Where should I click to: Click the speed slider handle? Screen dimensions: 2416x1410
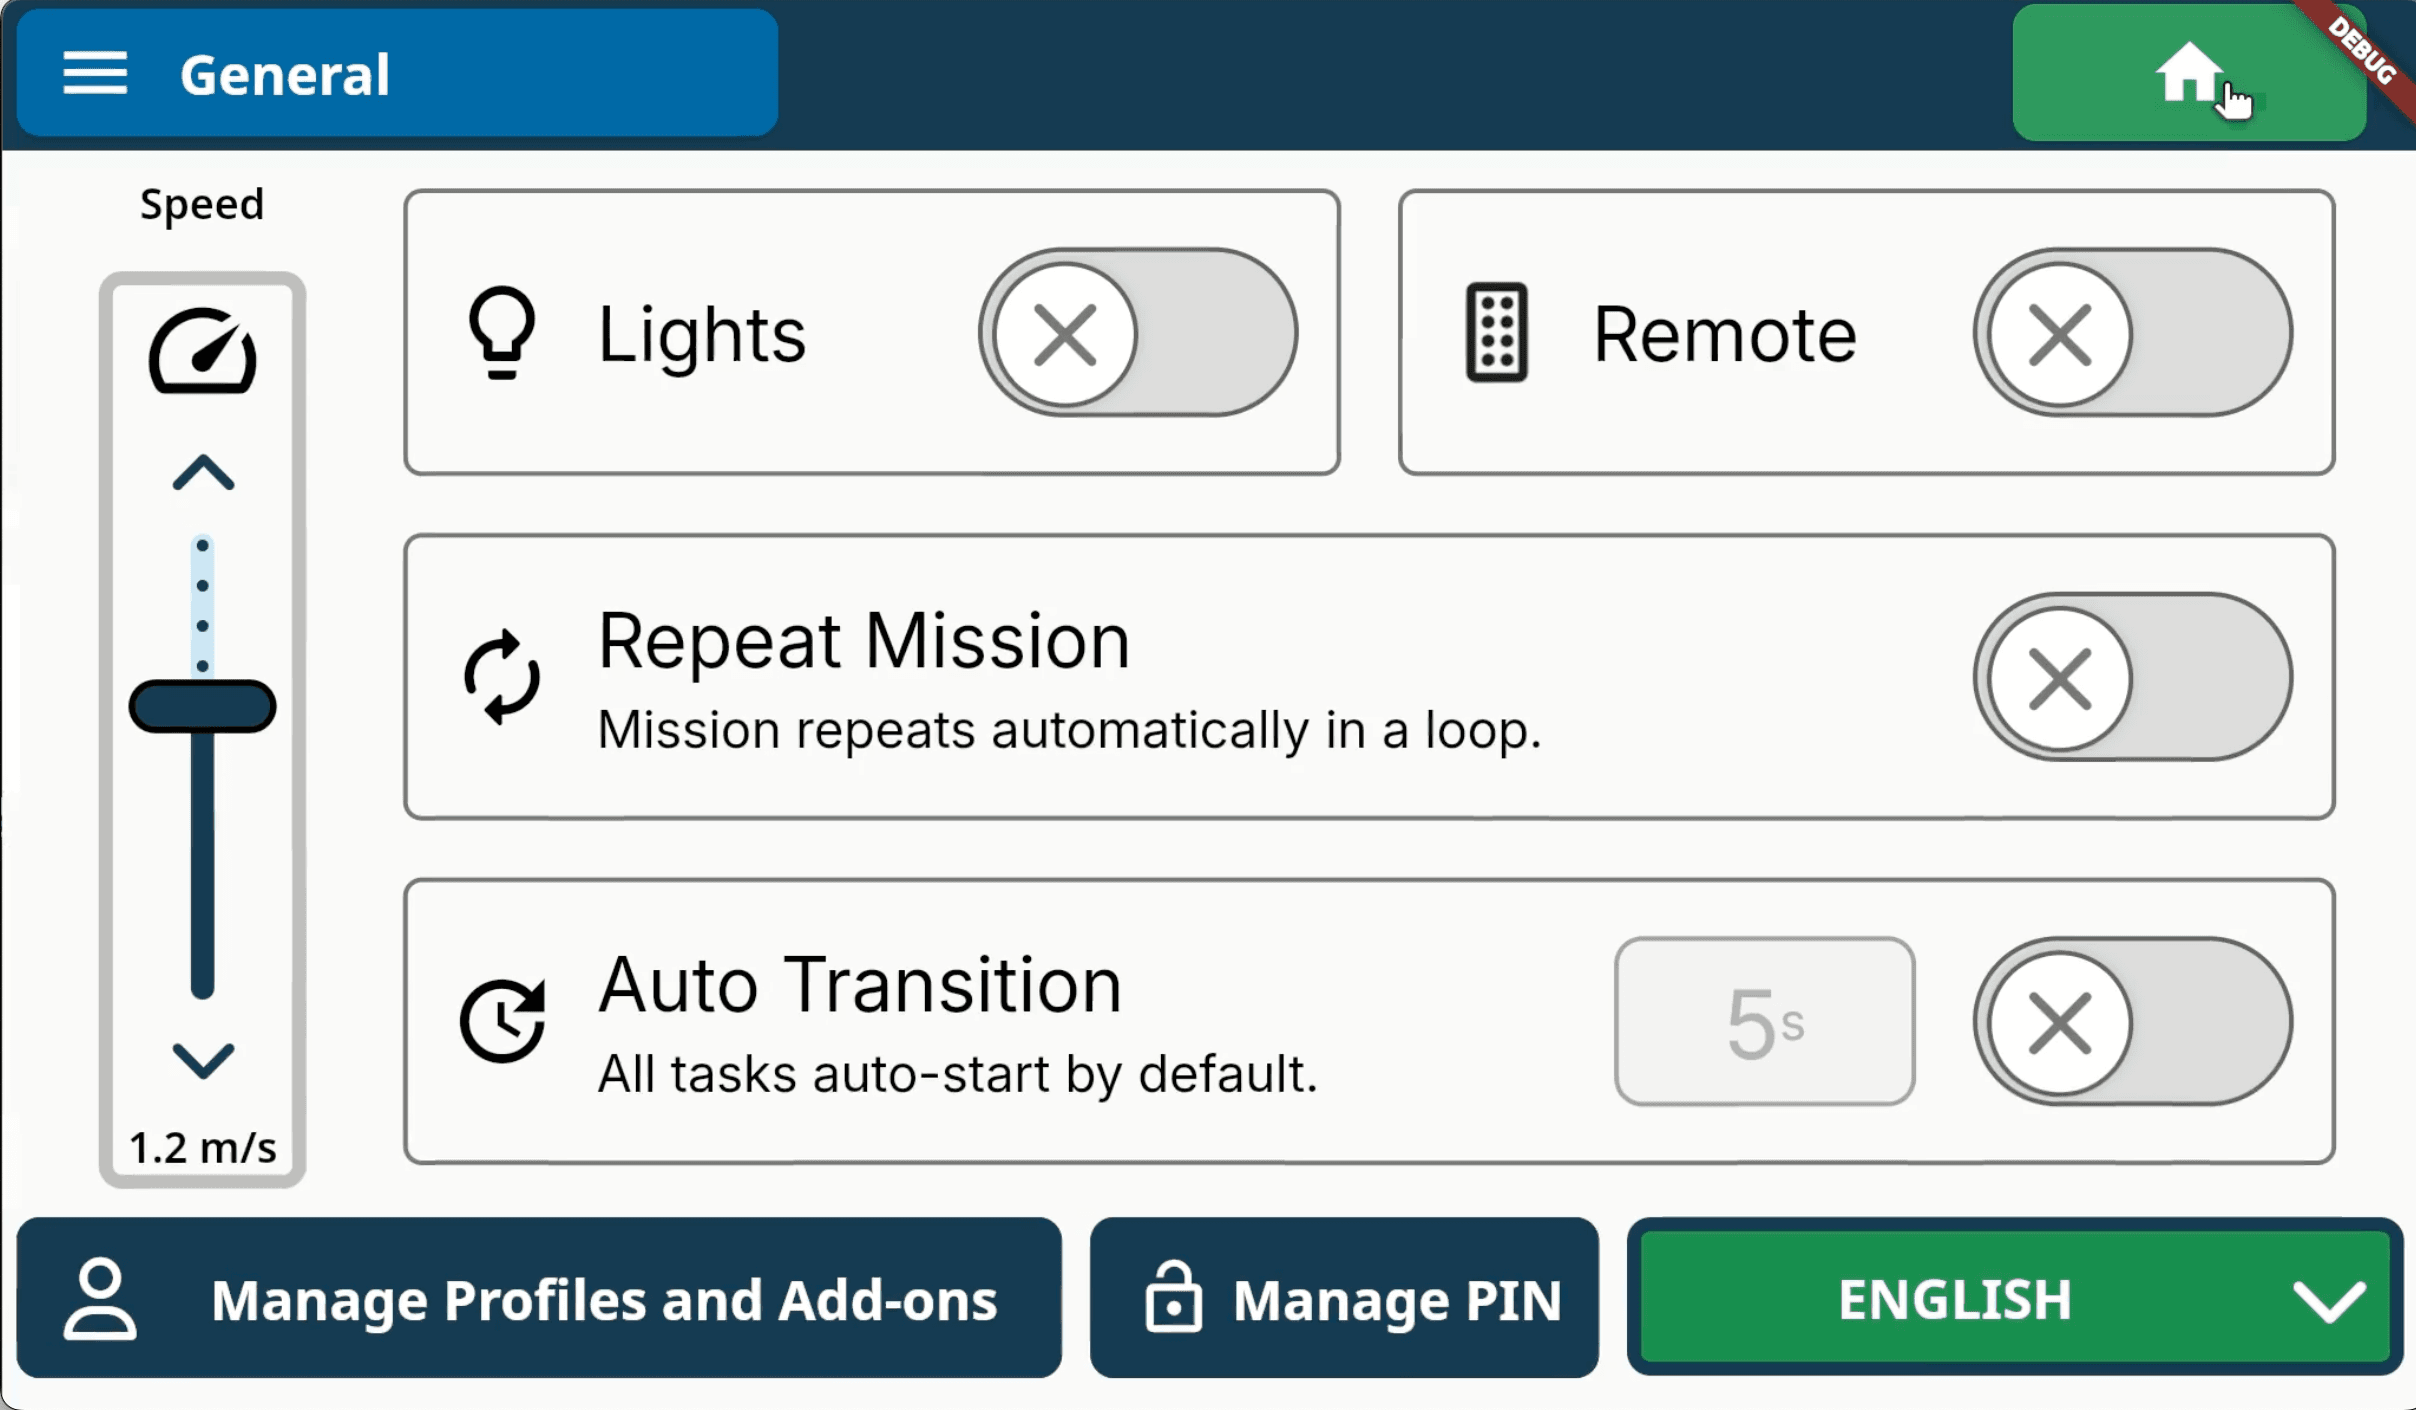[x=203, y=706]
